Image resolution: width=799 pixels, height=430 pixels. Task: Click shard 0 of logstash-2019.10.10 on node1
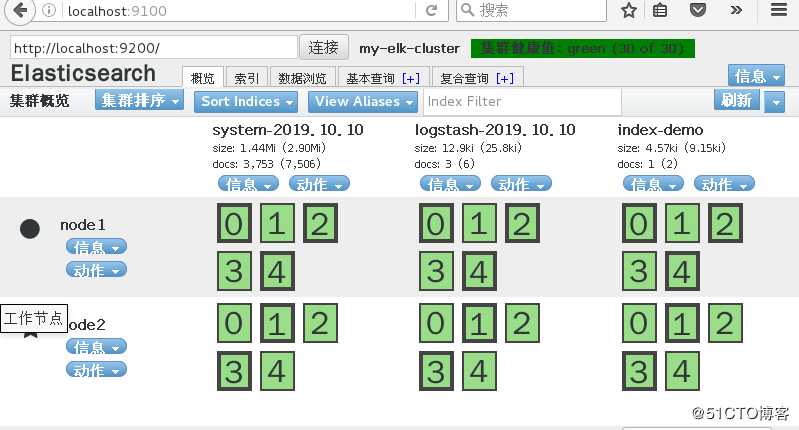tap(436, 223)
